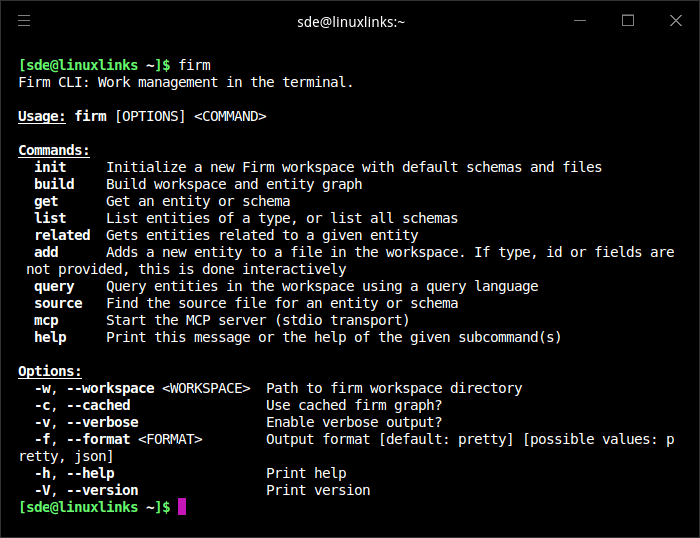Click the typed 'firm' command on the first line
The image size is (700, 538).
pyautogui.click(x=195, y=65)
